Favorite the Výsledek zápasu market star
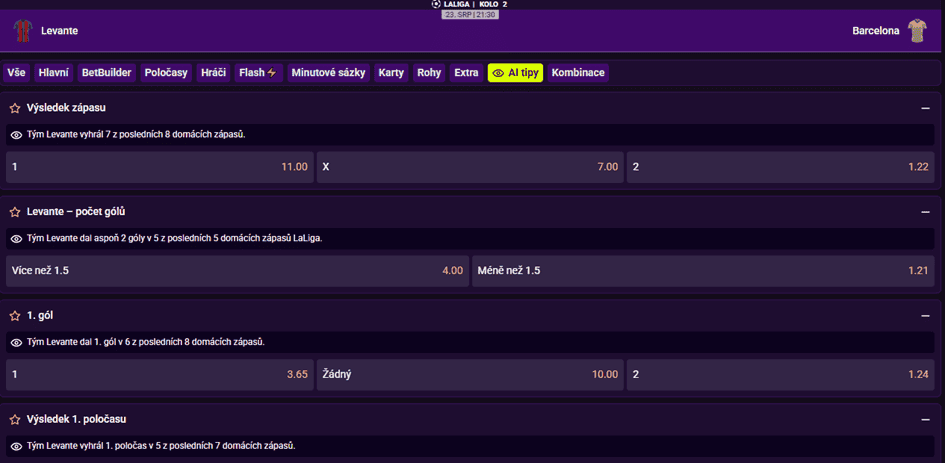Viewport: 945px width, 463px height. [15, 109]
